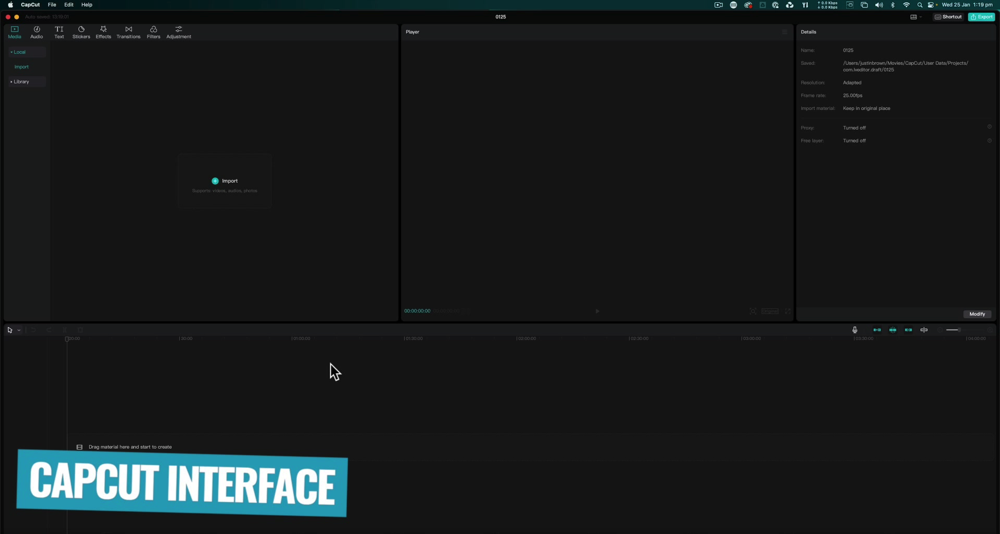Image resolution: width=1000 pixels, height=534 pixels.
Task: Open the volume menu bar icon
Action: 879,4
